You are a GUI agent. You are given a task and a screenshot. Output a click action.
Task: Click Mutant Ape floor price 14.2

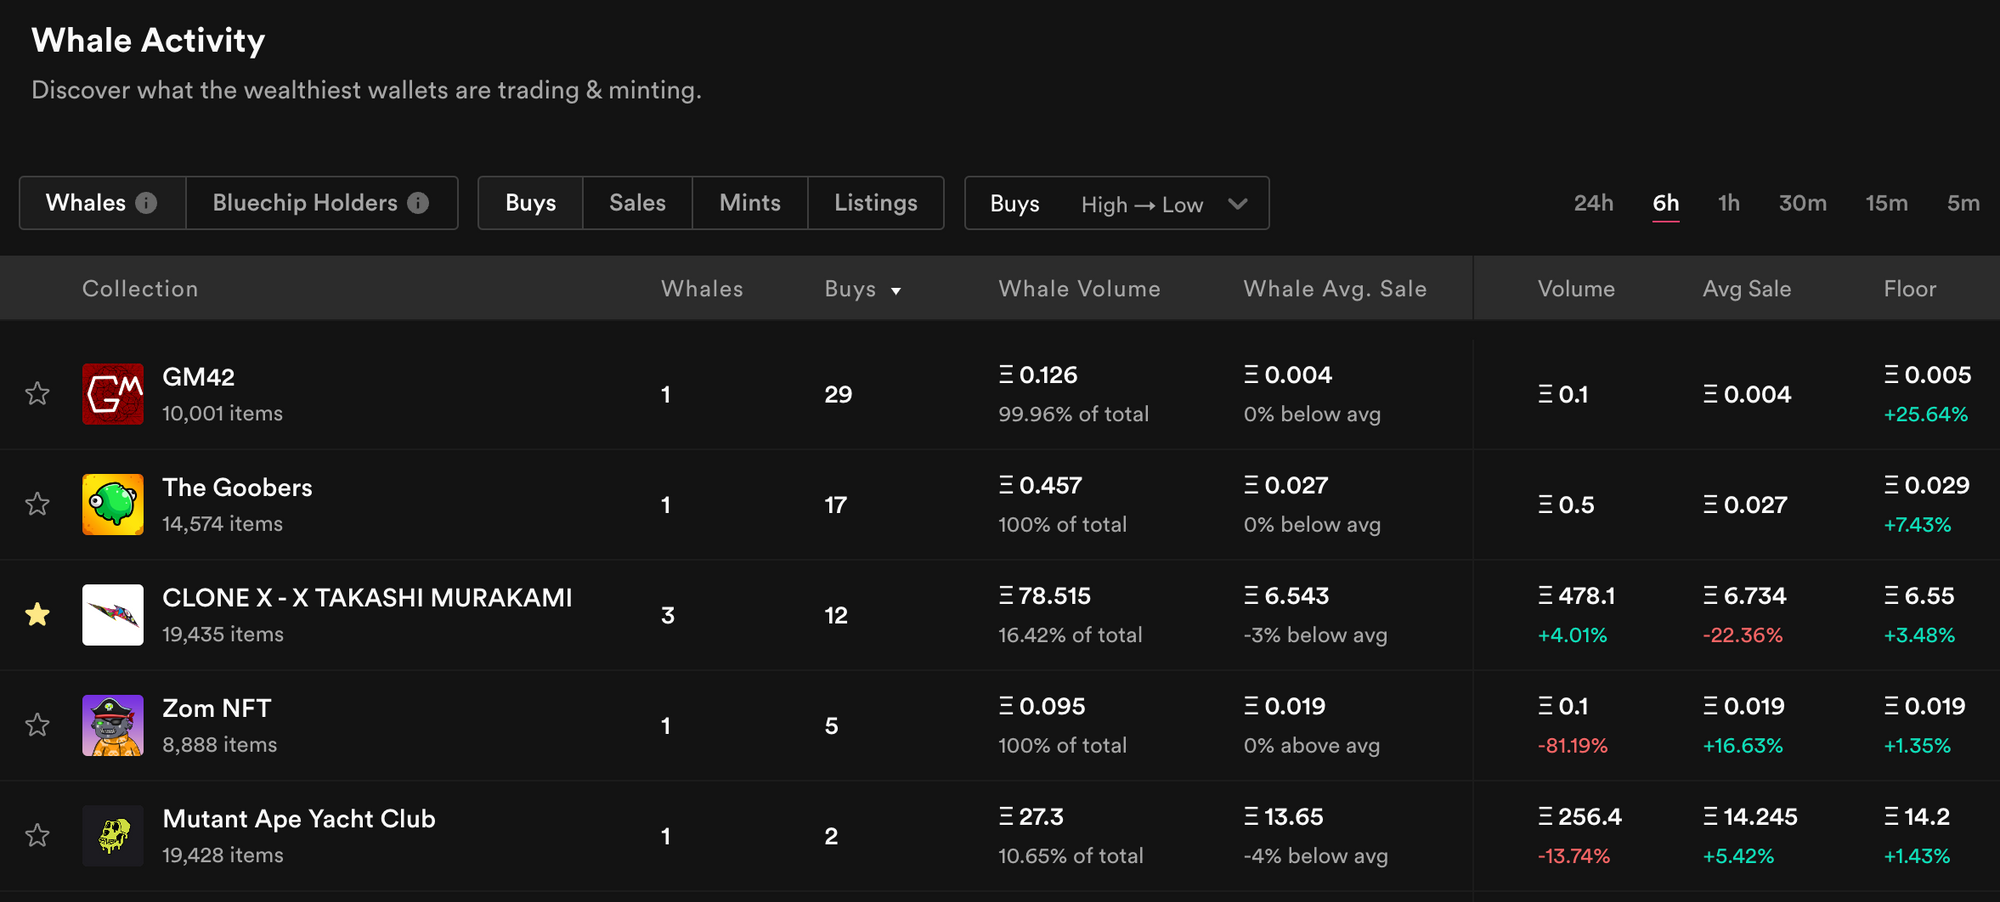[1917, 817]
